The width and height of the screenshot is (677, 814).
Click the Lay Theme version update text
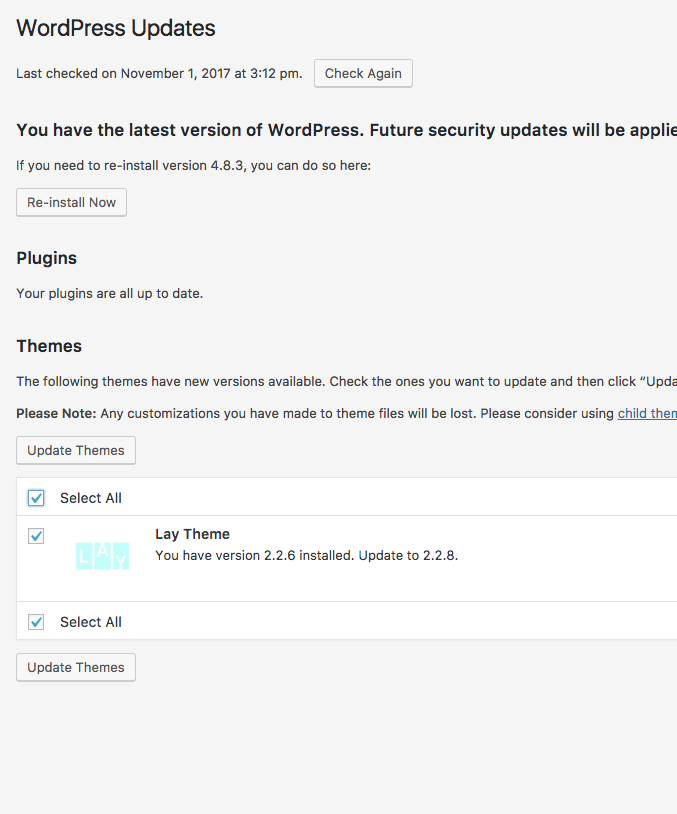pyautogui.click(x=306, y=555)
